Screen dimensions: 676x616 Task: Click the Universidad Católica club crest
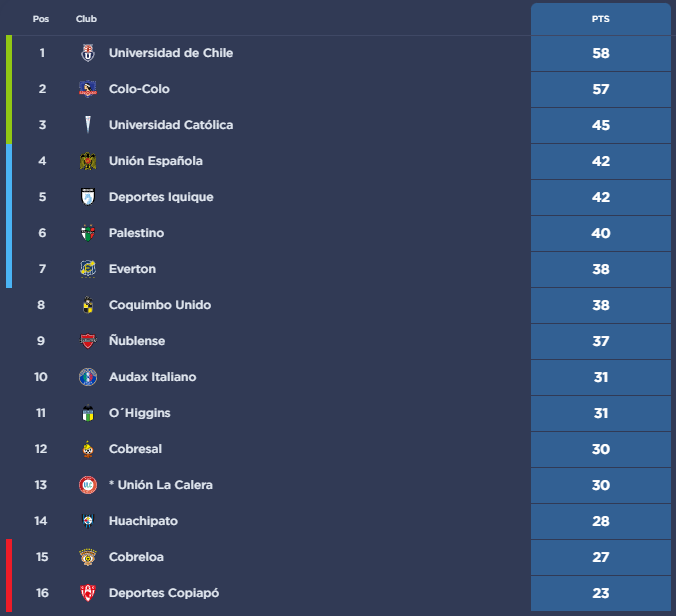[x=88, y=125]
